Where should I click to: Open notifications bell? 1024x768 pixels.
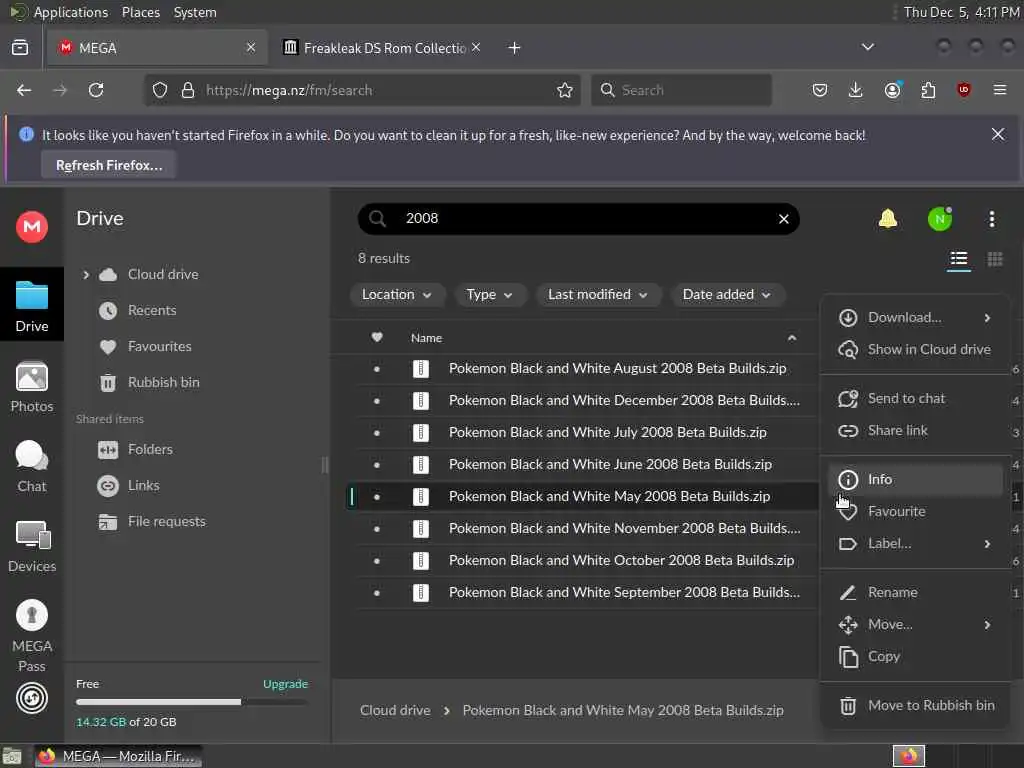[888, 219]
